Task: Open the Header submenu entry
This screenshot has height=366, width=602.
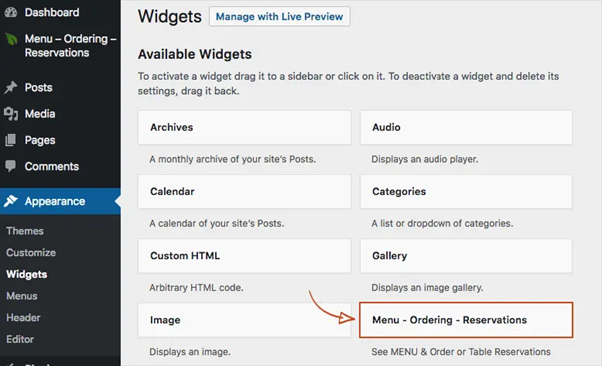Action: click(x=23, y=318)
